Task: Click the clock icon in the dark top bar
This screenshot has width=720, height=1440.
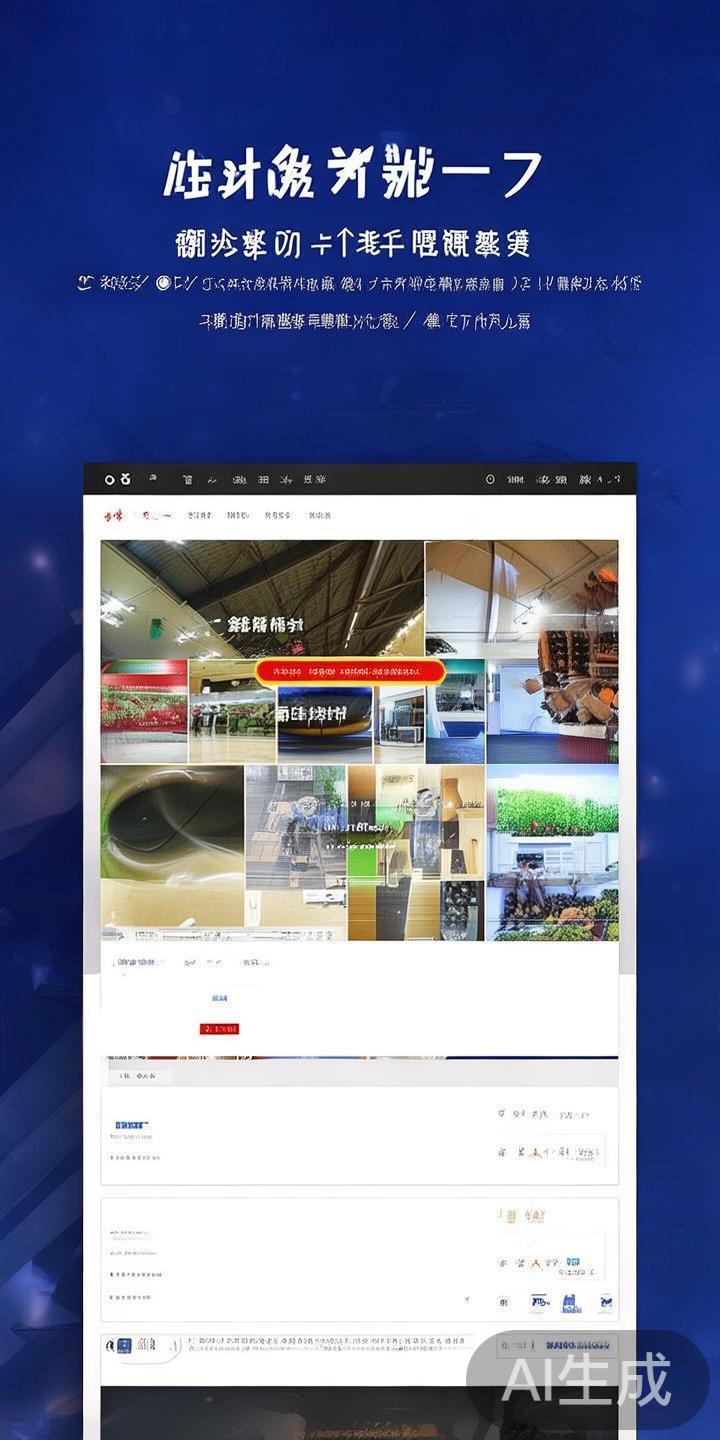Action: point(490,480)
